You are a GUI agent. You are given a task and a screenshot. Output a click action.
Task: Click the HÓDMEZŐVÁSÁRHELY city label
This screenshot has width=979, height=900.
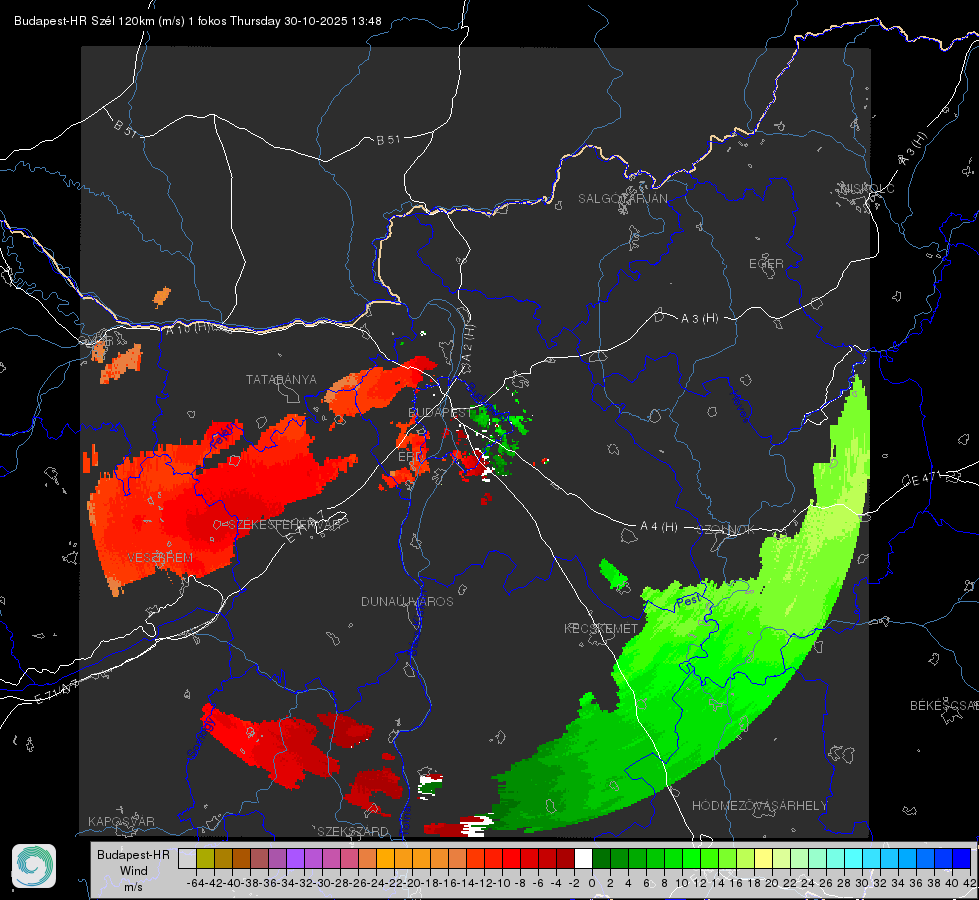[x=759, y=806]
